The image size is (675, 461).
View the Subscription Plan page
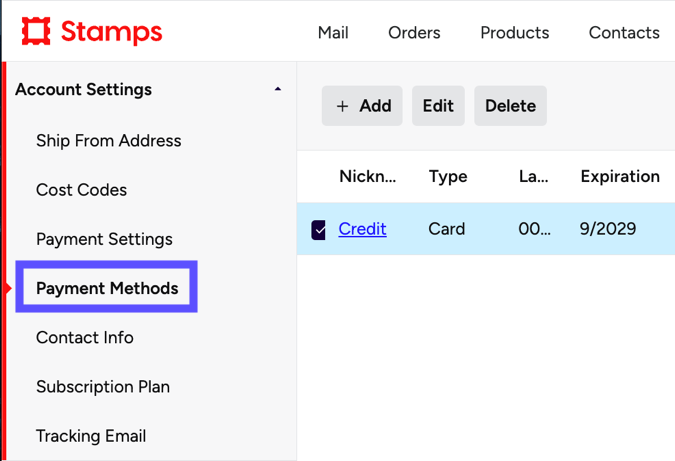tap(103, 387)
